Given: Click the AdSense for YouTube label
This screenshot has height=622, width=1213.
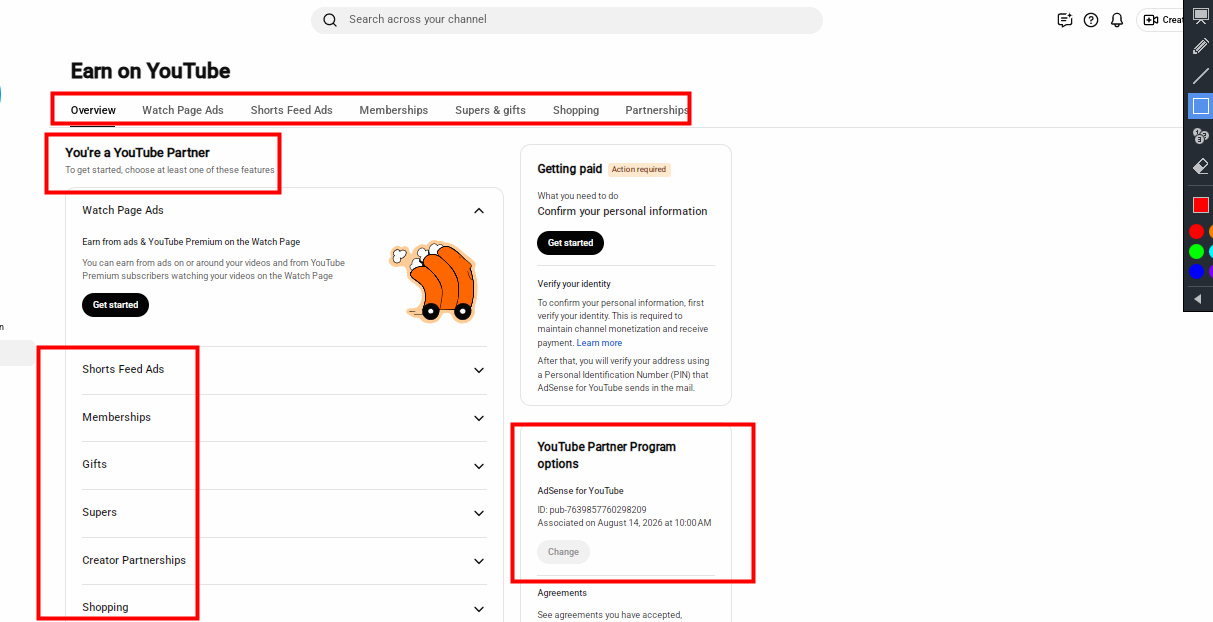Looking at the screenshot, I should [x=580, y=491].
